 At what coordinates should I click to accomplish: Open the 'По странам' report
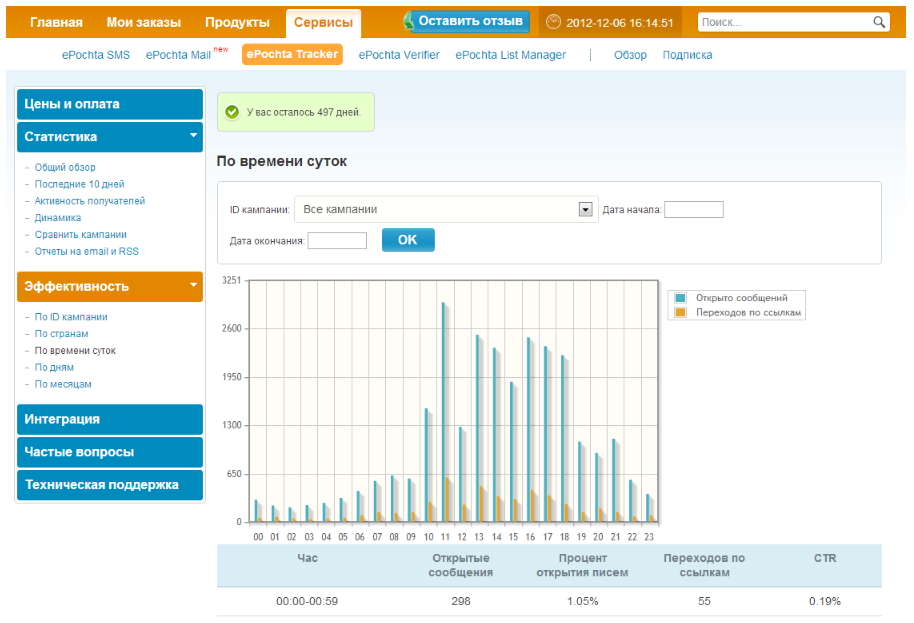[x=61, y=334]
